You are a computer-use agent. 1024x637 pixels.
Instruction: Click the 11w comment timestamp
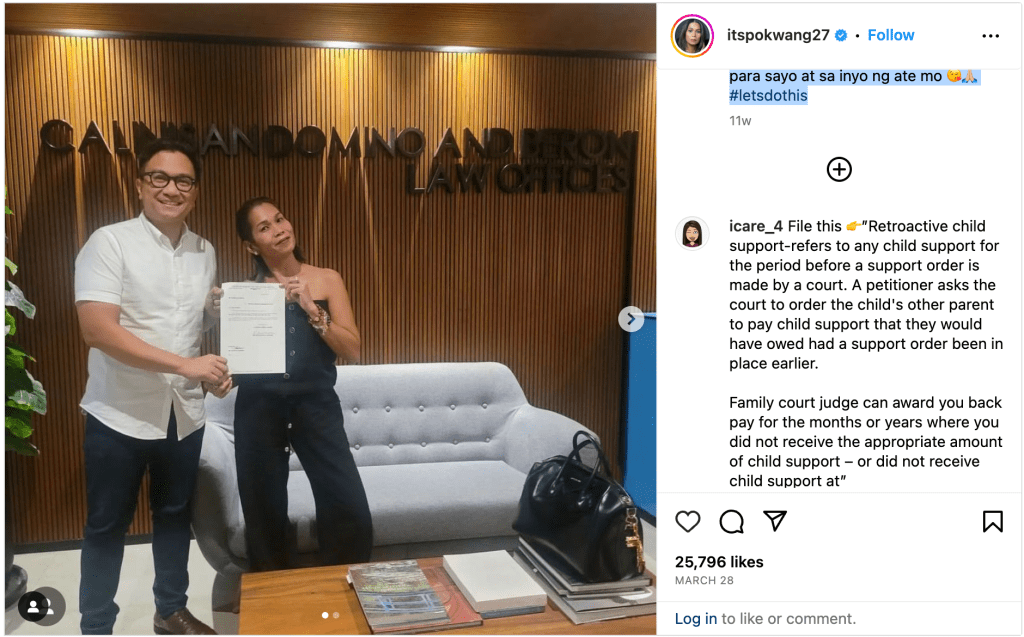click(x=740, y=121)
